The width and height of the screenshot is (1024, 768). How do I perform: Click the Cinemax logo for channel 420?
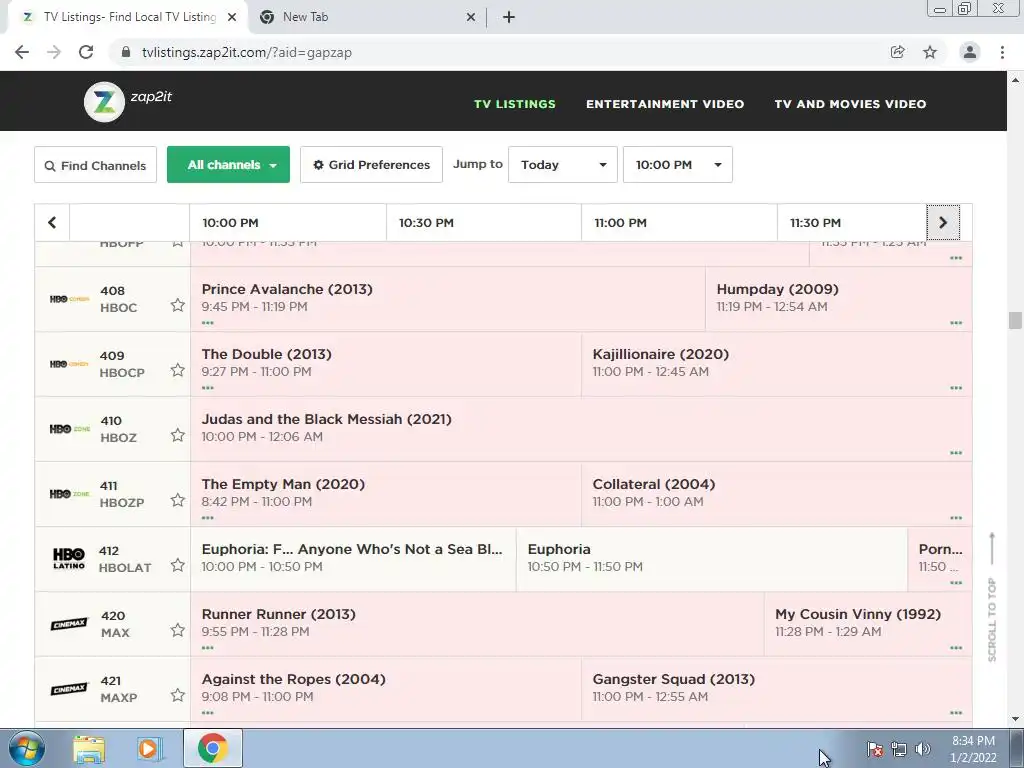(69, 624)
